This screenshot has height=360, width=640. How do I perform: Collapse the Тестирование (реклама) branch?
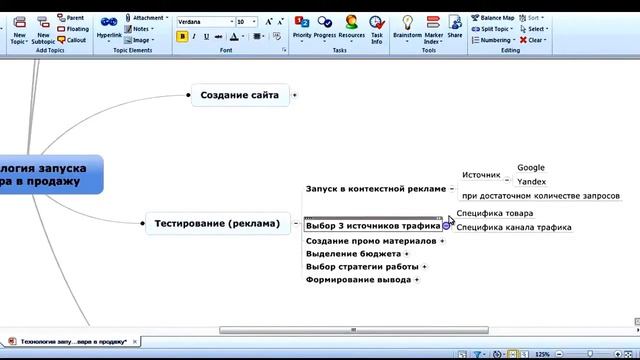tap(296, 223)
